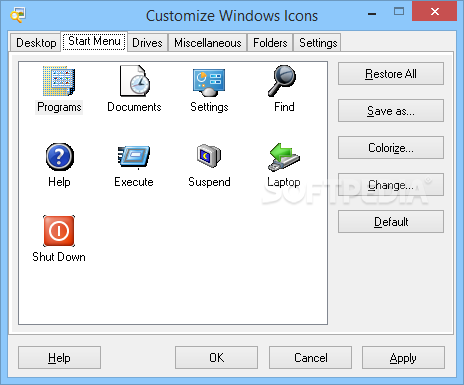Image resolution: width=464 pixels, height=385 pixels.
Task: Click the Restore All button
Action: coord(391,74)
